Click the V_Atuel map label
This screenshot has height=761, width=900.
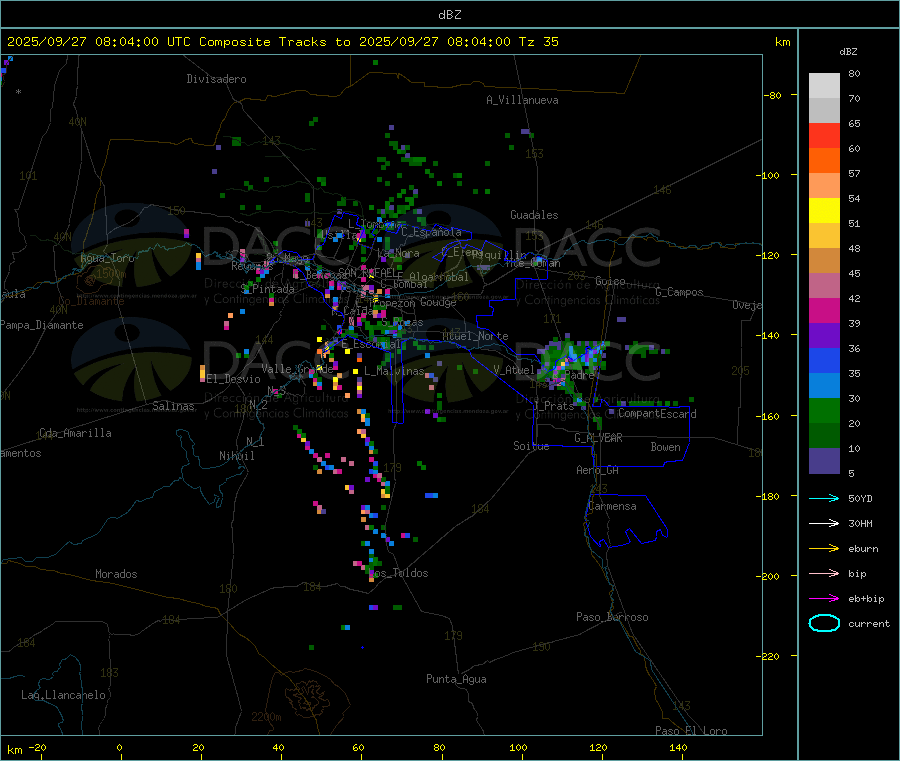click(x=514, y=370)
